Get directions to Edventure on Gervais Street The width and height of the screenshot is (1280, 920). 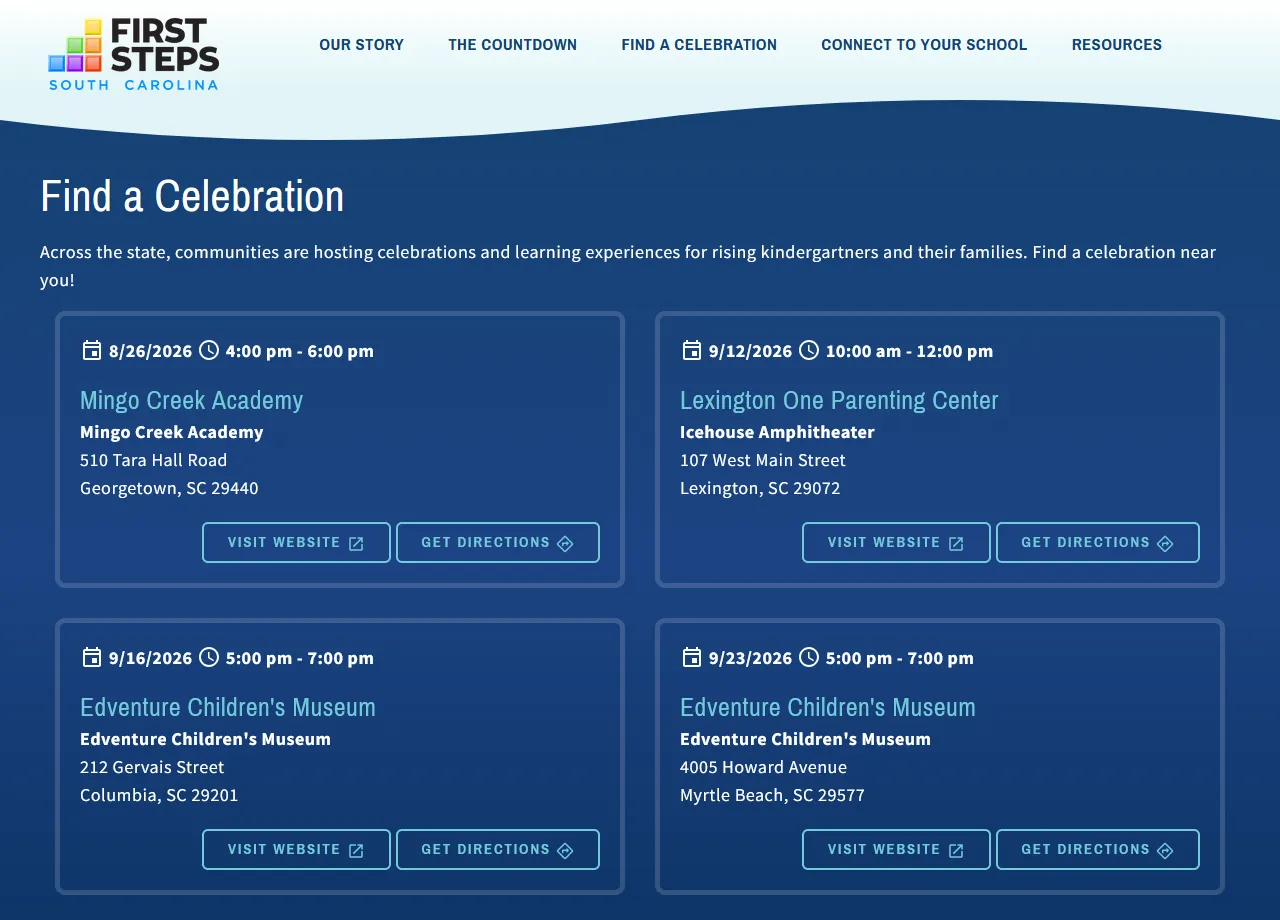(498, 850)
